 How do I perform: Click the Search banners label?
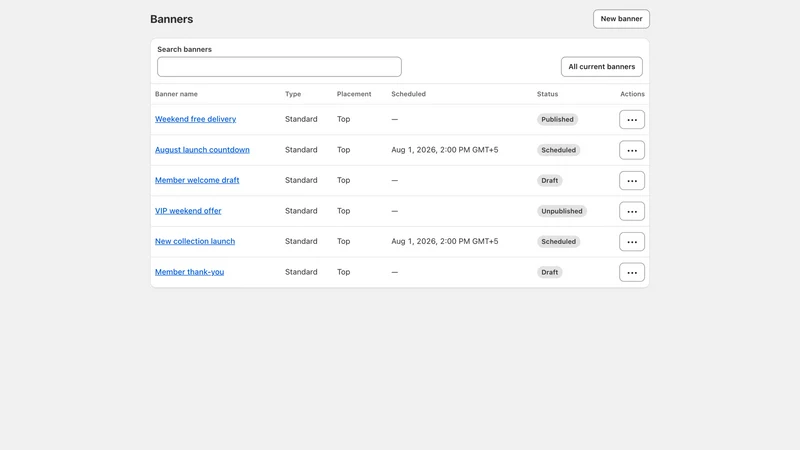[x=184, y=49]
